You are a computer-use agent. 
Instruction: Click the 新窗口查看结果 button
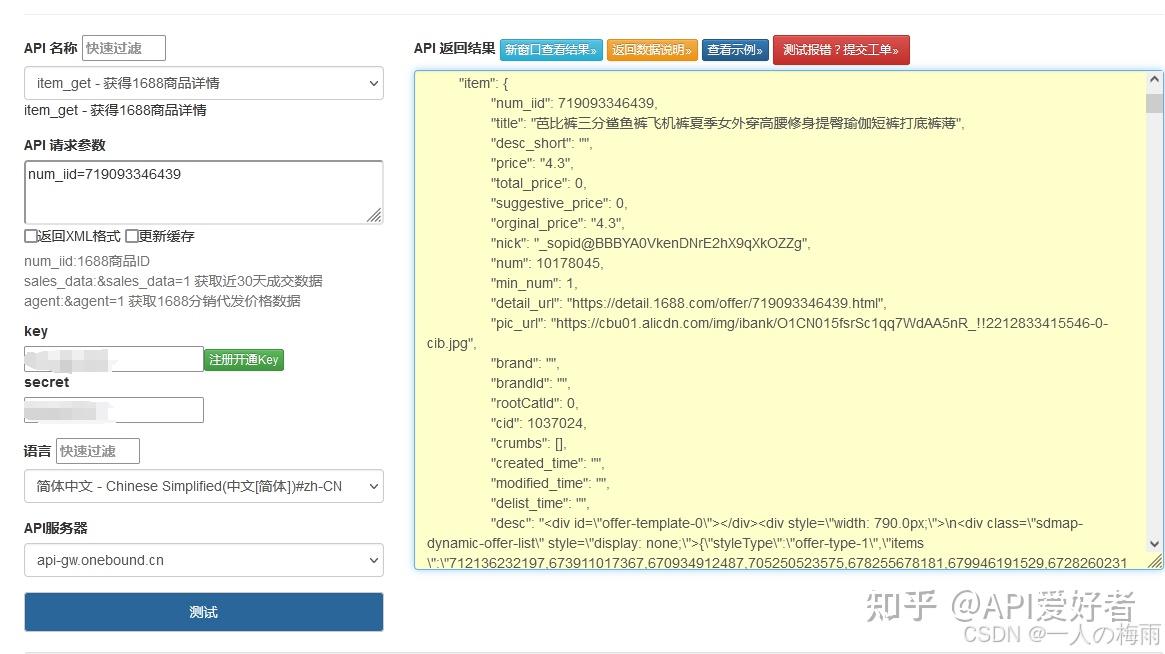(x=550, y=48)
